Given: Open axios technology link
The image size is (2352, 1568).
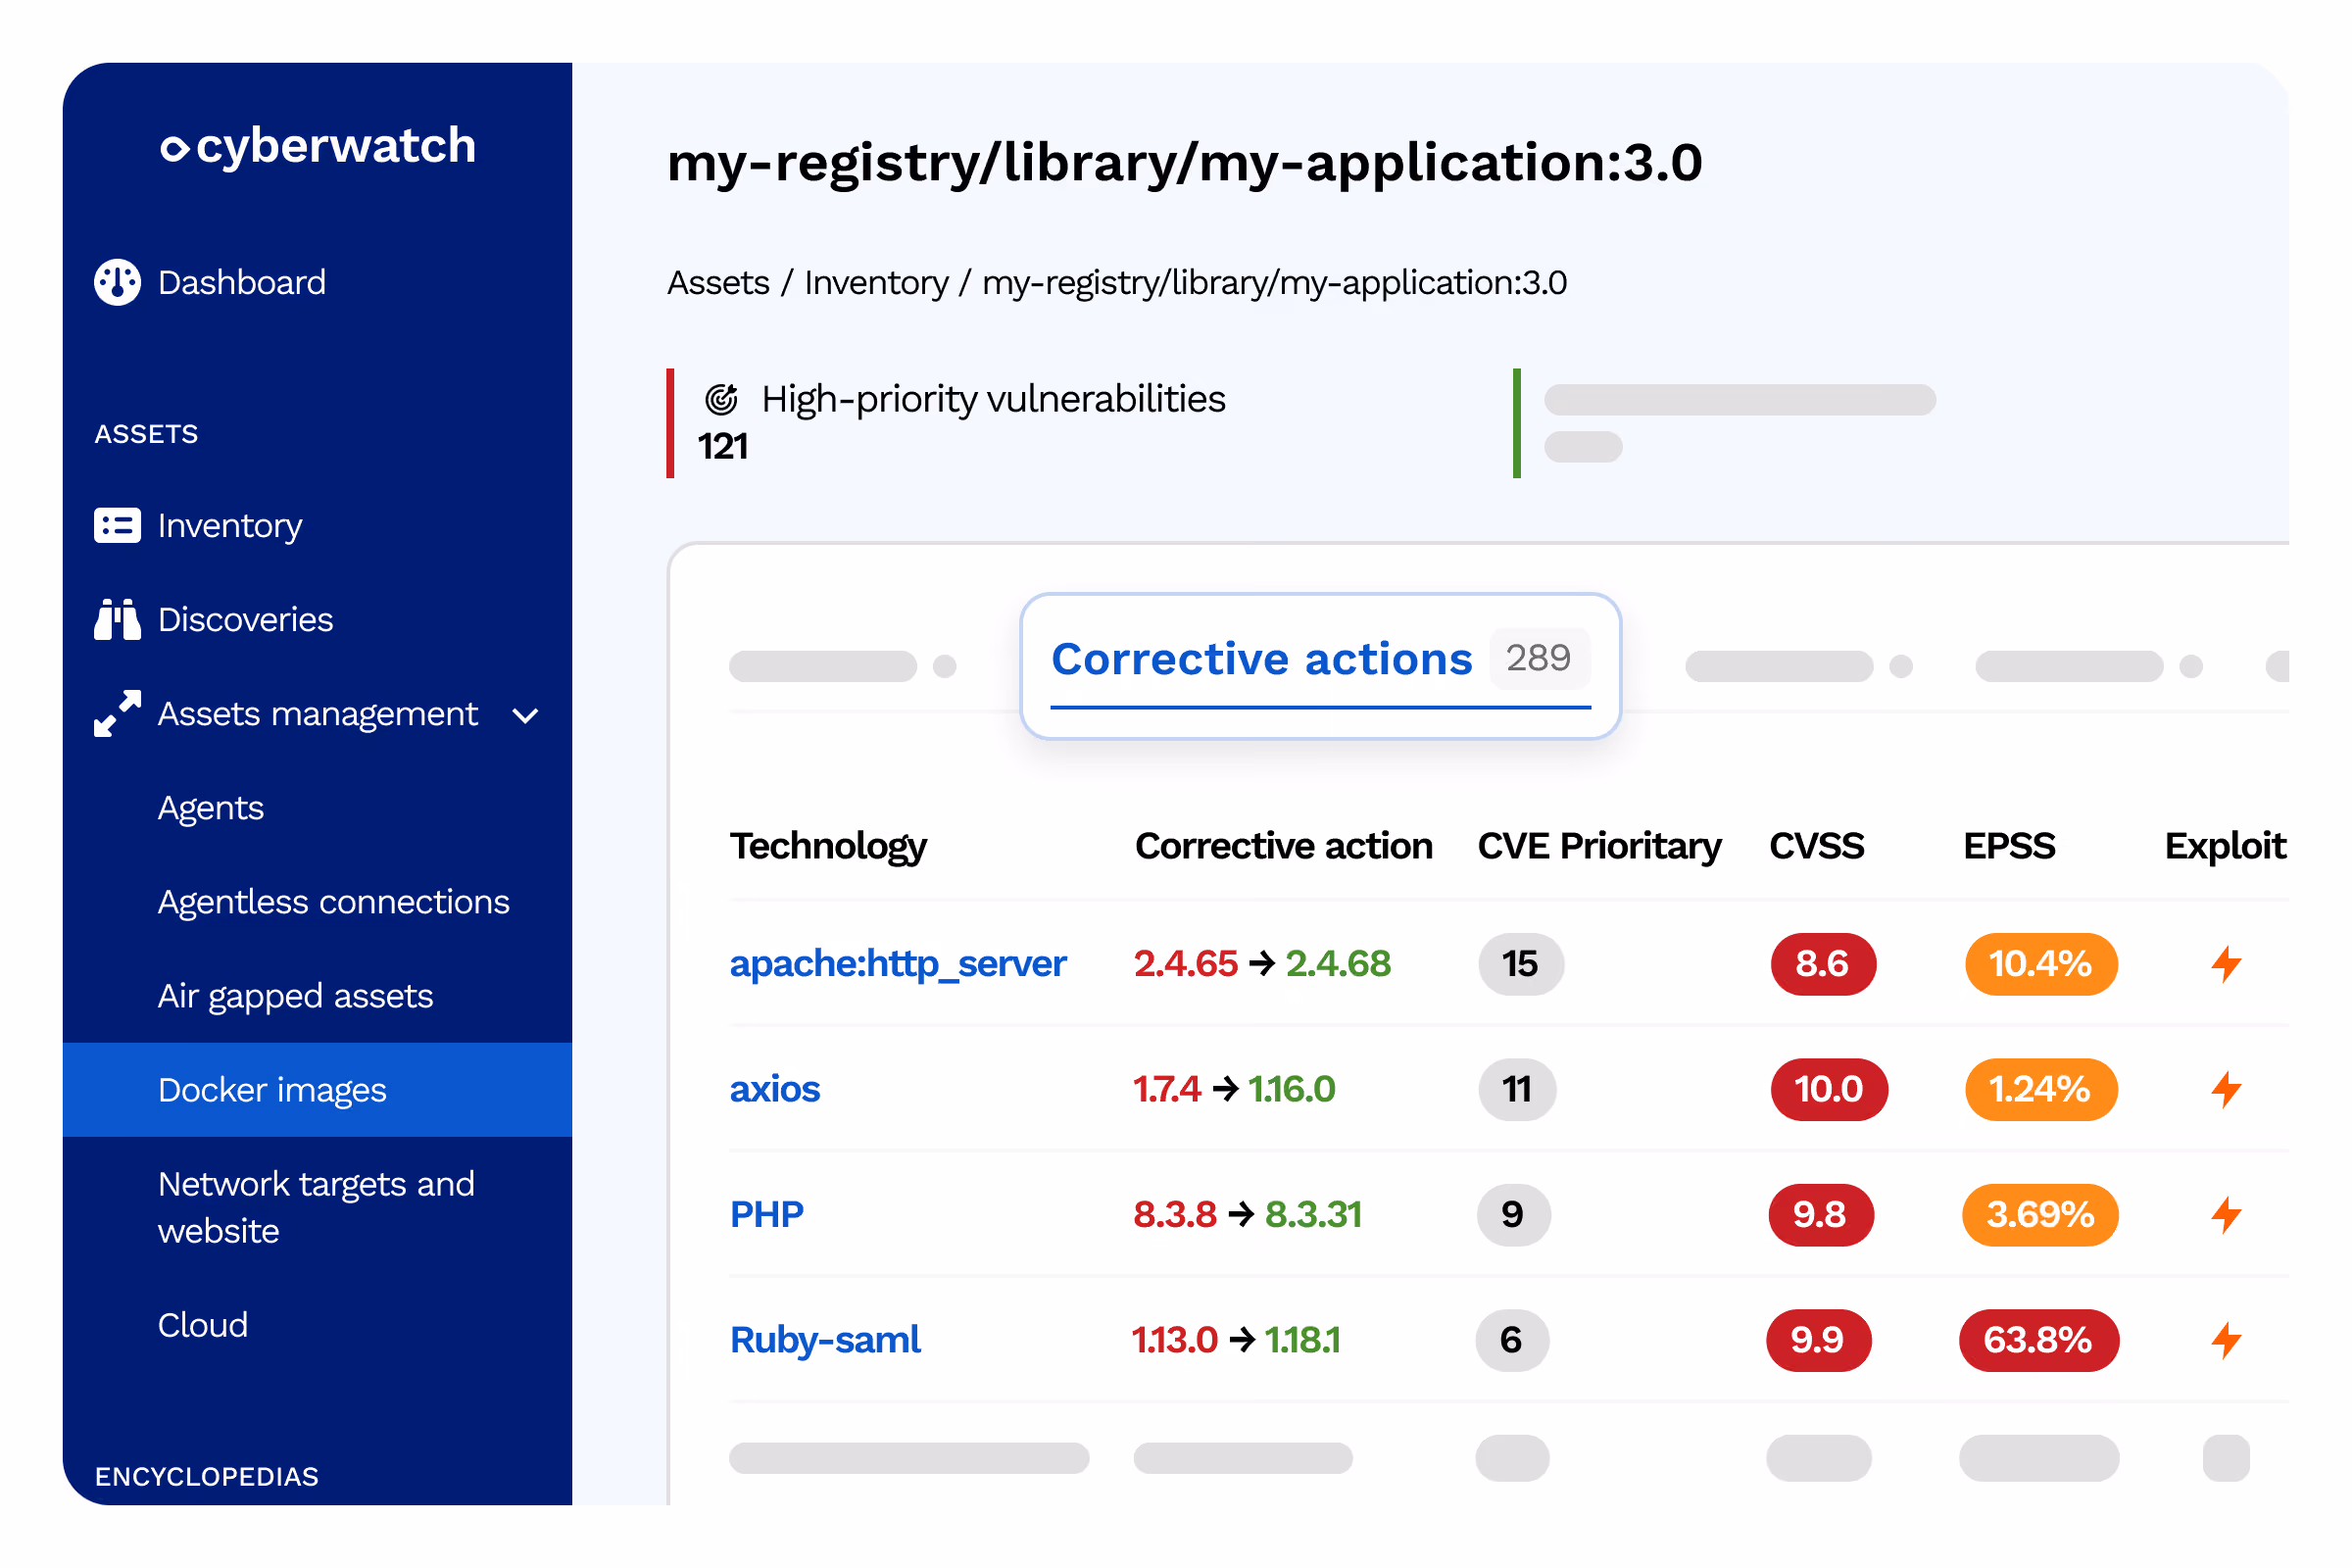Looking at the screenshot, I should click(775, 1089).
